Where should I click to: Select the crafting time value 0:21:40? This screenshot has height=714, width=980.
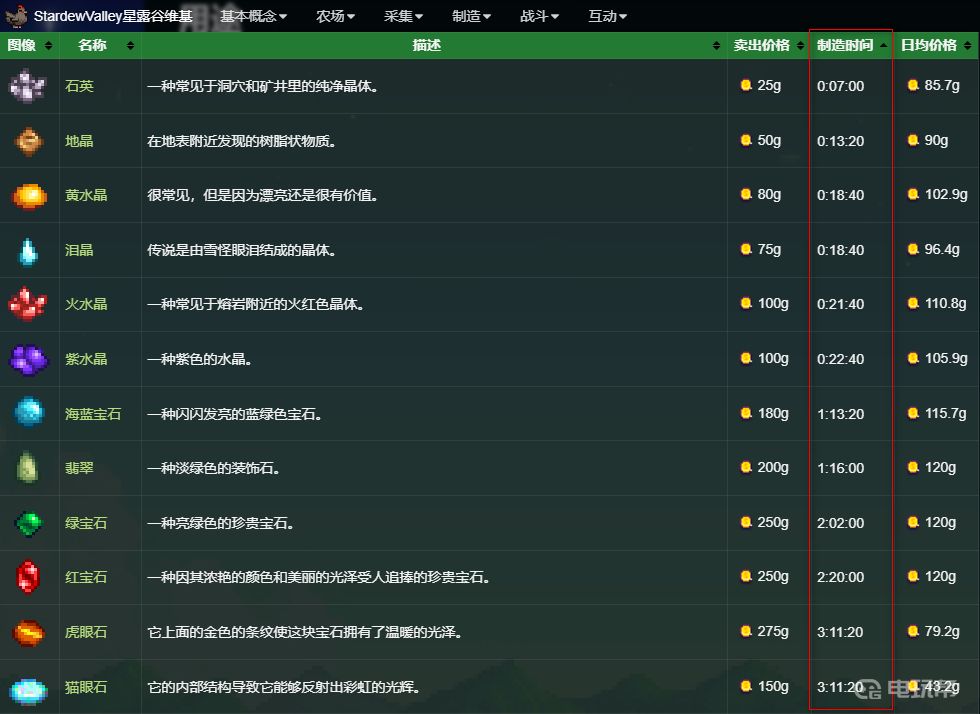[x=840, y=304]
